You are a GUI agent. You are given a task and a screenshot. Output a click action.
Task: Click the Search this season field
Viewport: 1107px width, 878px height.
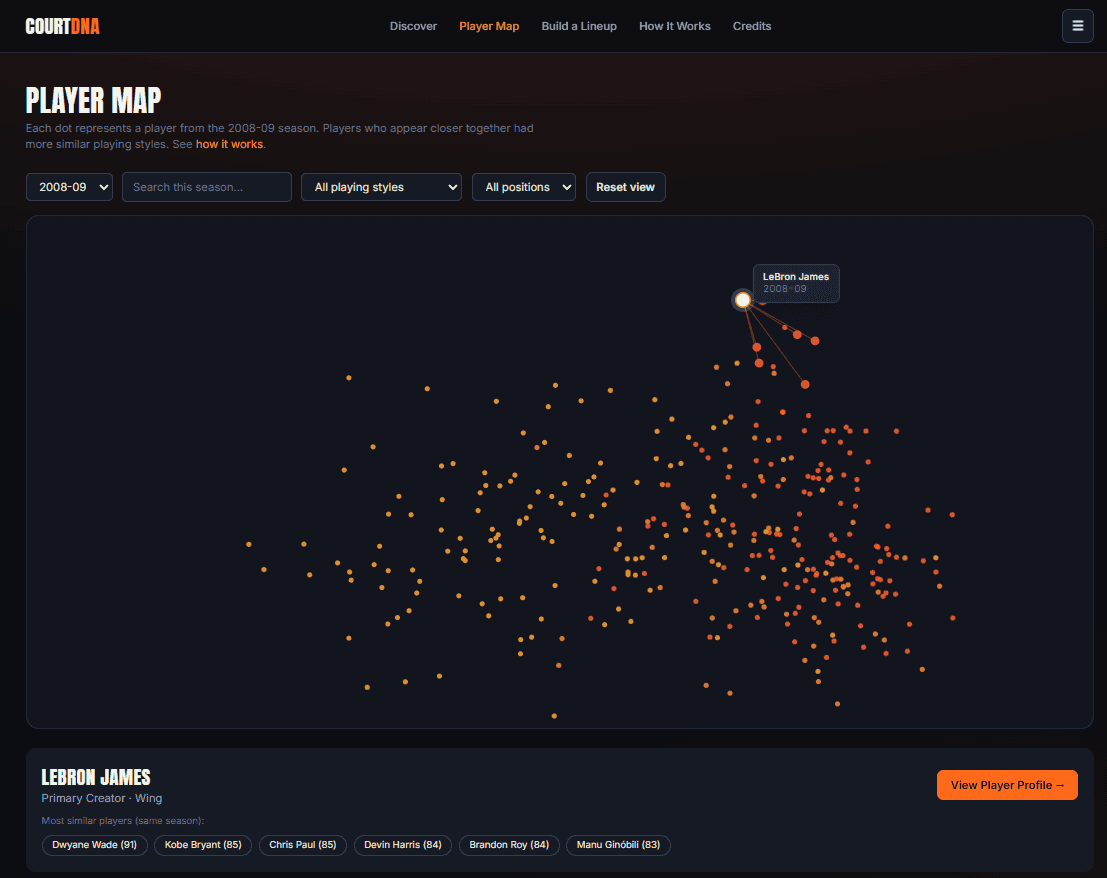click(x=207, y=187)
